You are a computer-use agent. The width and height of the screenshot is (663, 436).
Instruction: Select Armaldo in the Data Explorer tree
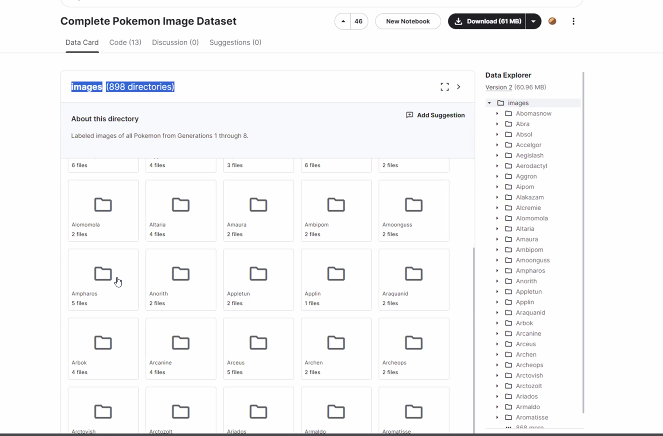[528, 407]
